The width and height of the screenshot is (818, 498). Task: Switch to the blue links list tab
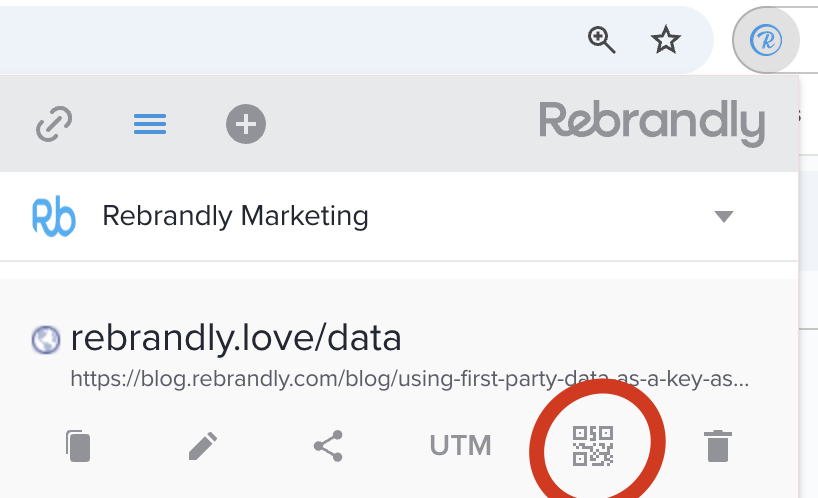[x=150, y=124]
